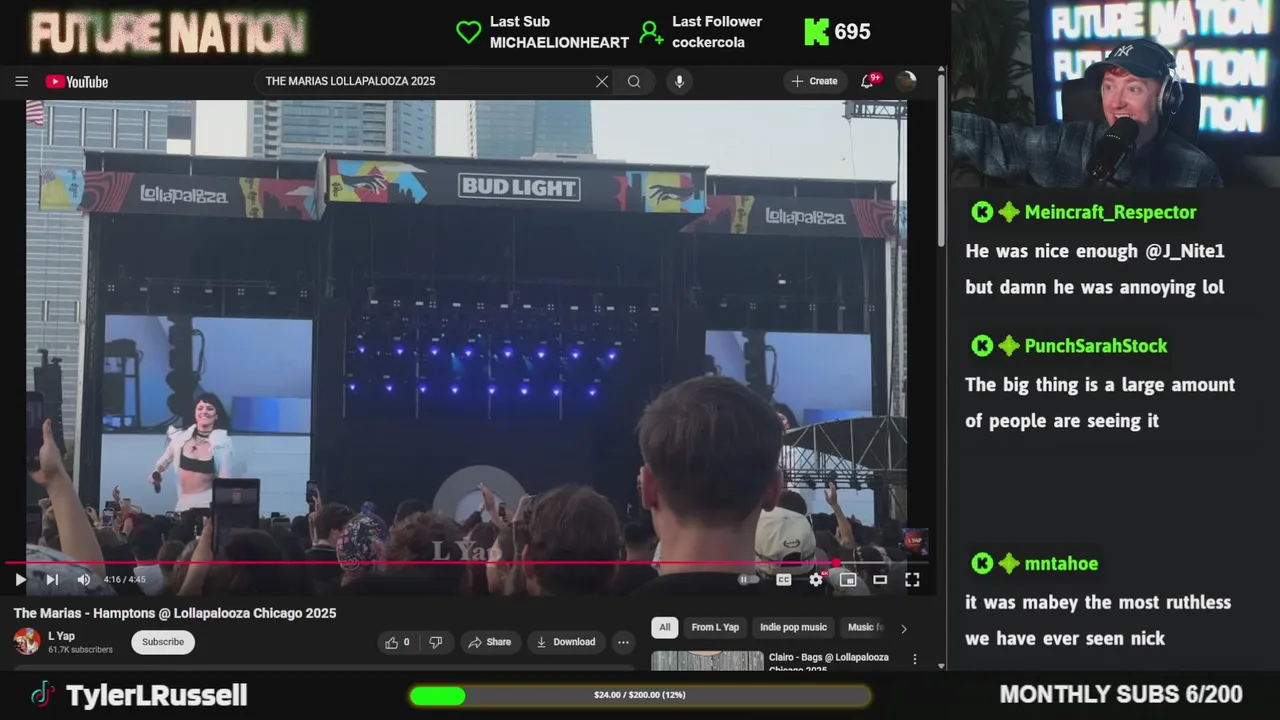Open the Clairo - Bags video title
This screenshot has width=1280, height=720.
[829, 662]
